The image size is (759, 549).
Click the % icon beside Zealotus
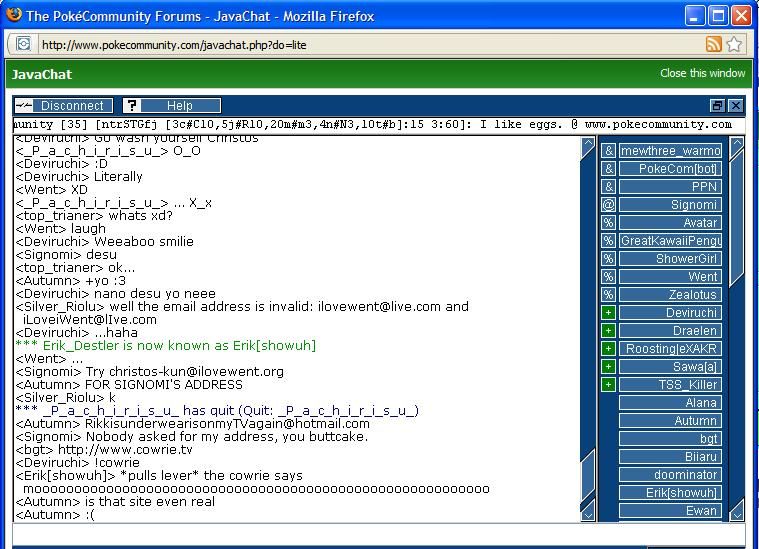tap(608, 294)
